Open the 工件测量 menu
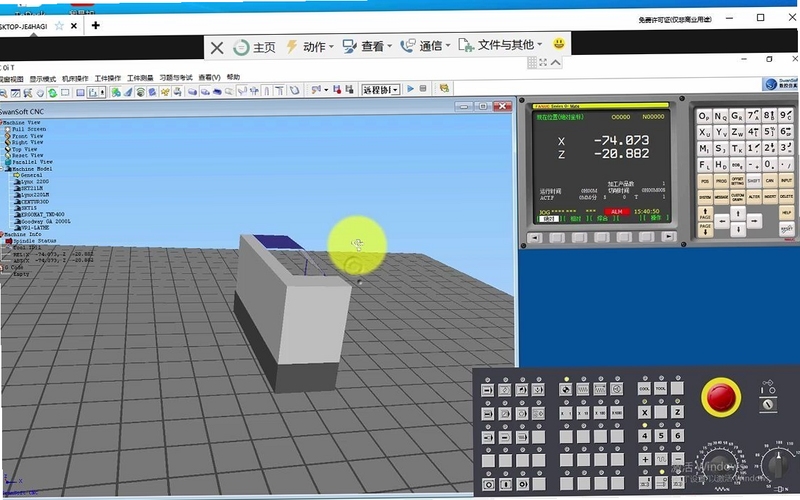This screenshot has width=800, height=500. point(140,78)
